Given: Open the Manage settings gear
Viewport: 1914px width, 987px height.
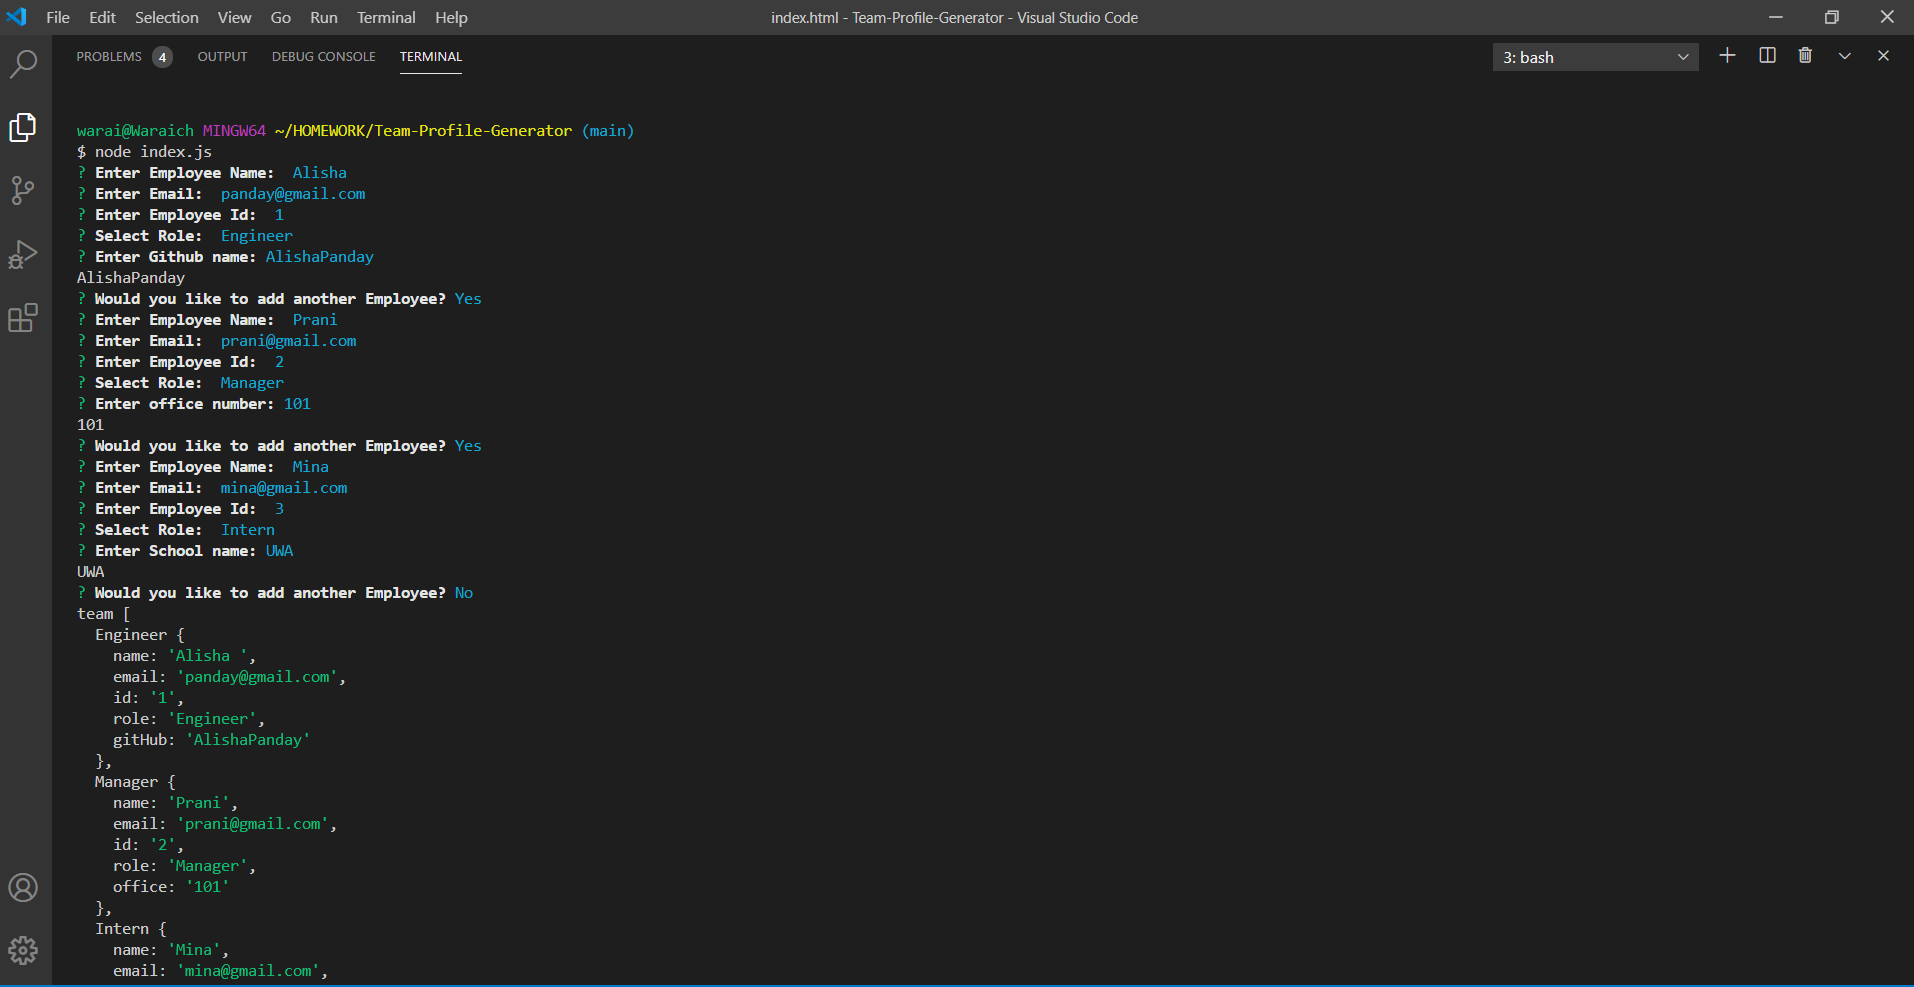Looking at the screenshot, I should [23, 950].
